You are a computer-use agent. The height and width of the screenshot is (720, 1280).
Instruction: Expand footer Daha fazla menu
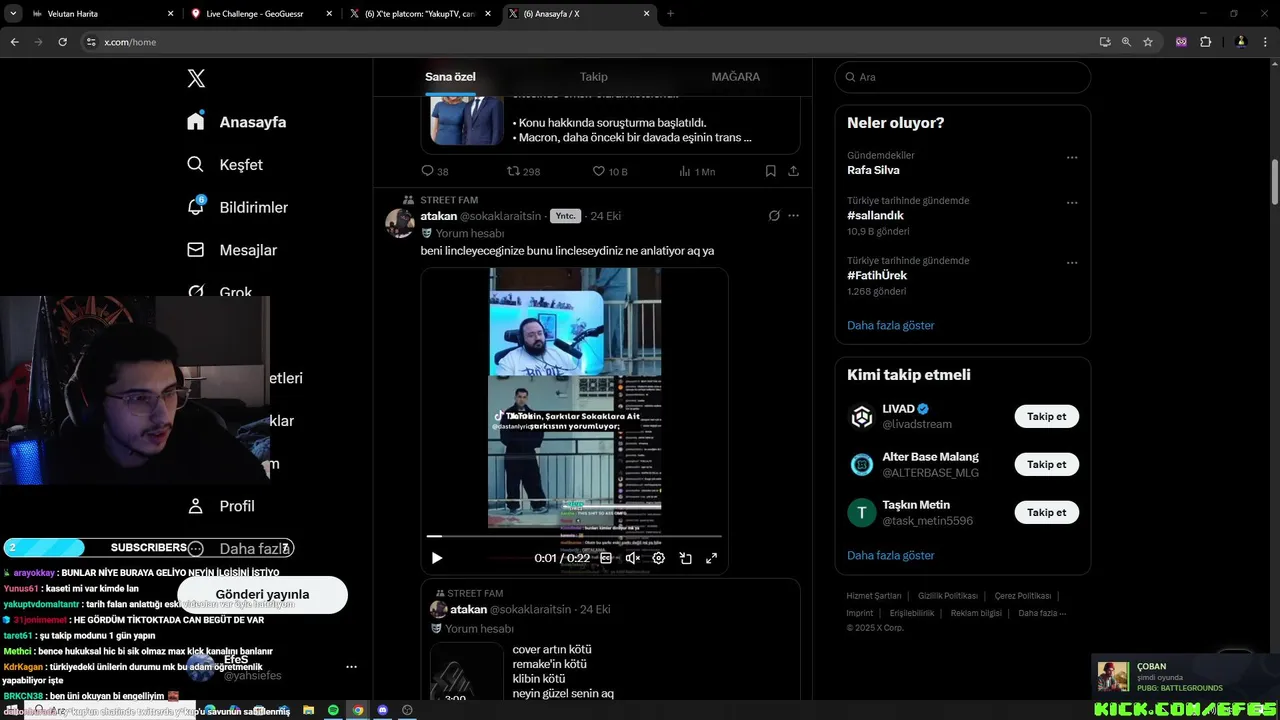1042,613
